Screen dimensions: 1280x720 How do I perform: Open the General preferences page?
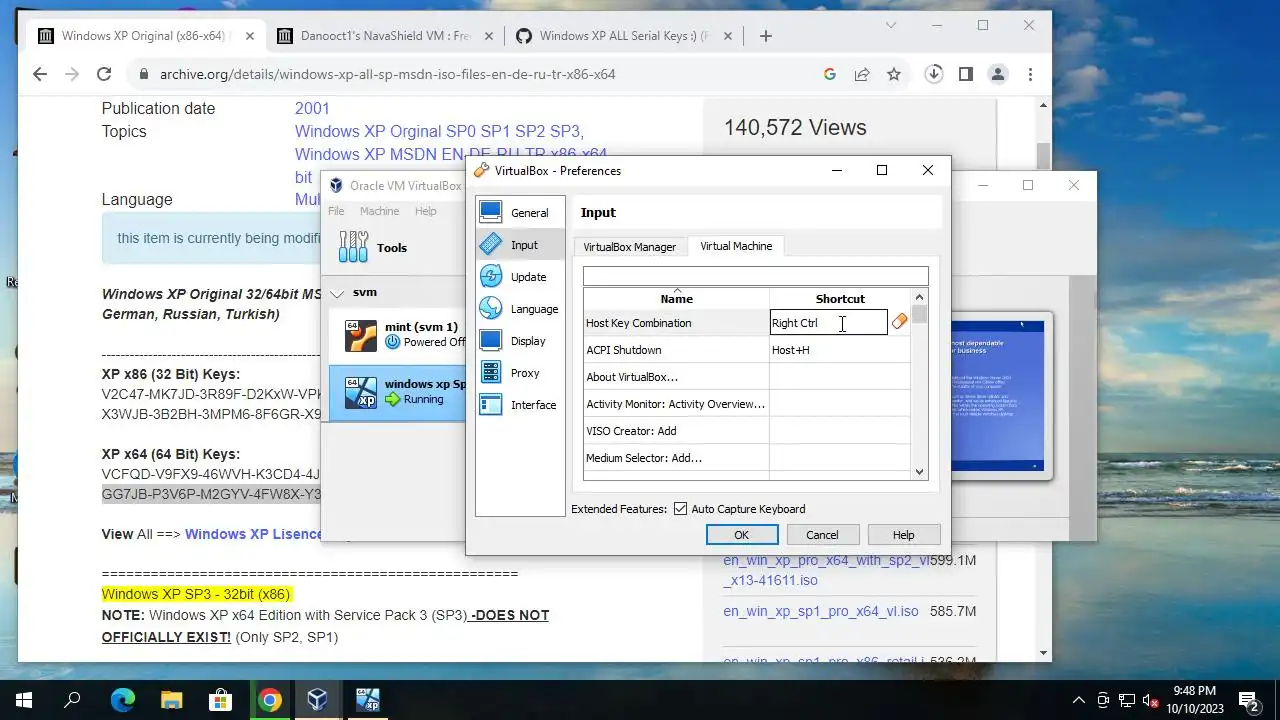point(520,213)
